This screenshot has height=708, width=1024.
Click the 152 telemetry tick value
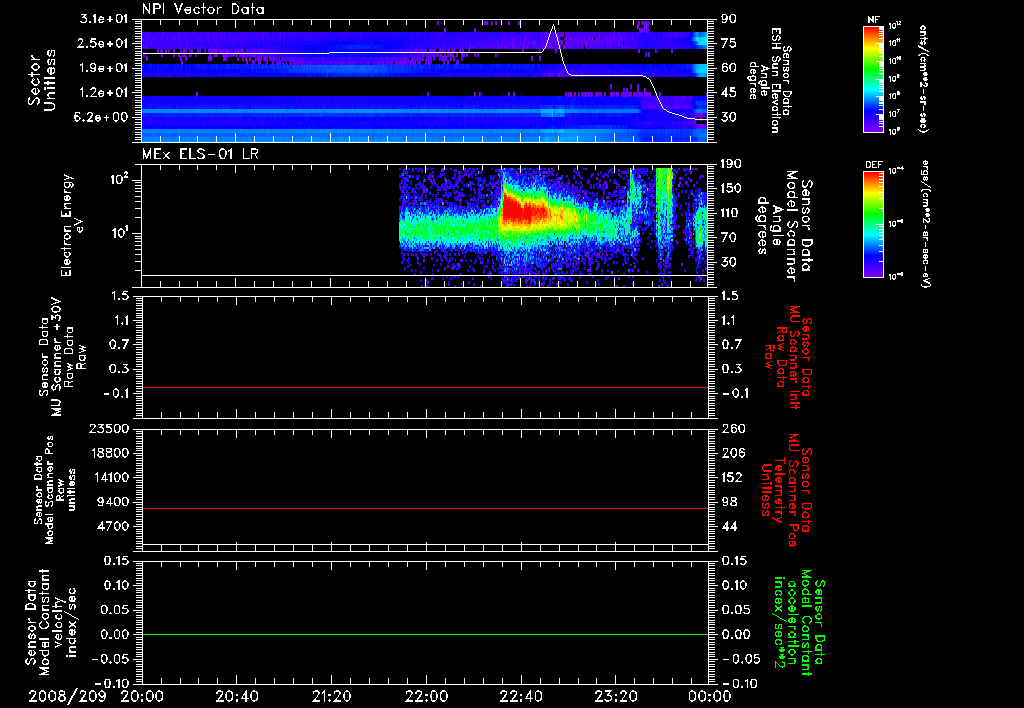pos(732,477)
